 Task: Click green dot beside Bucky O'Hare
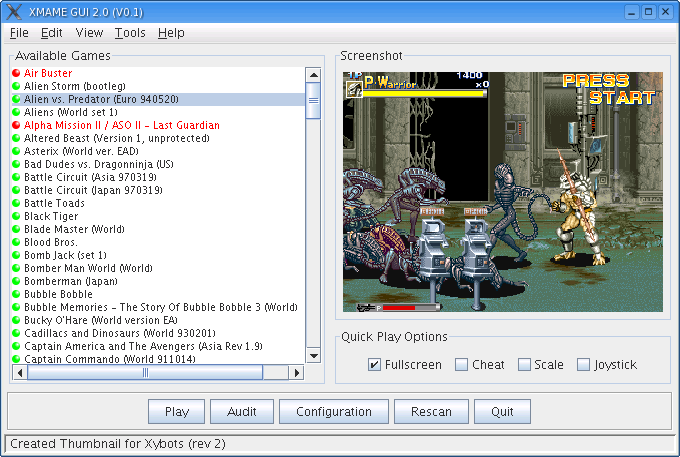16,320
